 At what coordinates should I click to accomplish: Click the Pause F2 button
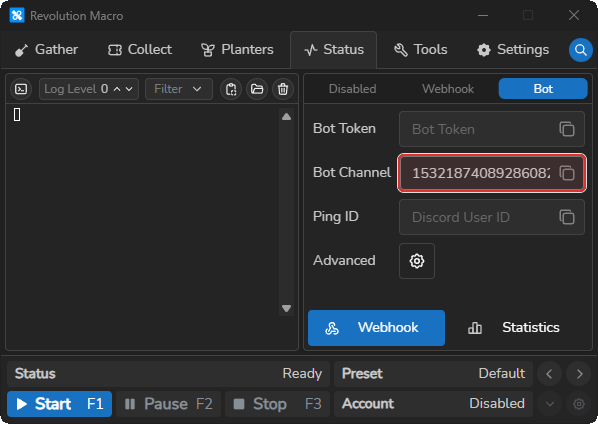(168, 404)
